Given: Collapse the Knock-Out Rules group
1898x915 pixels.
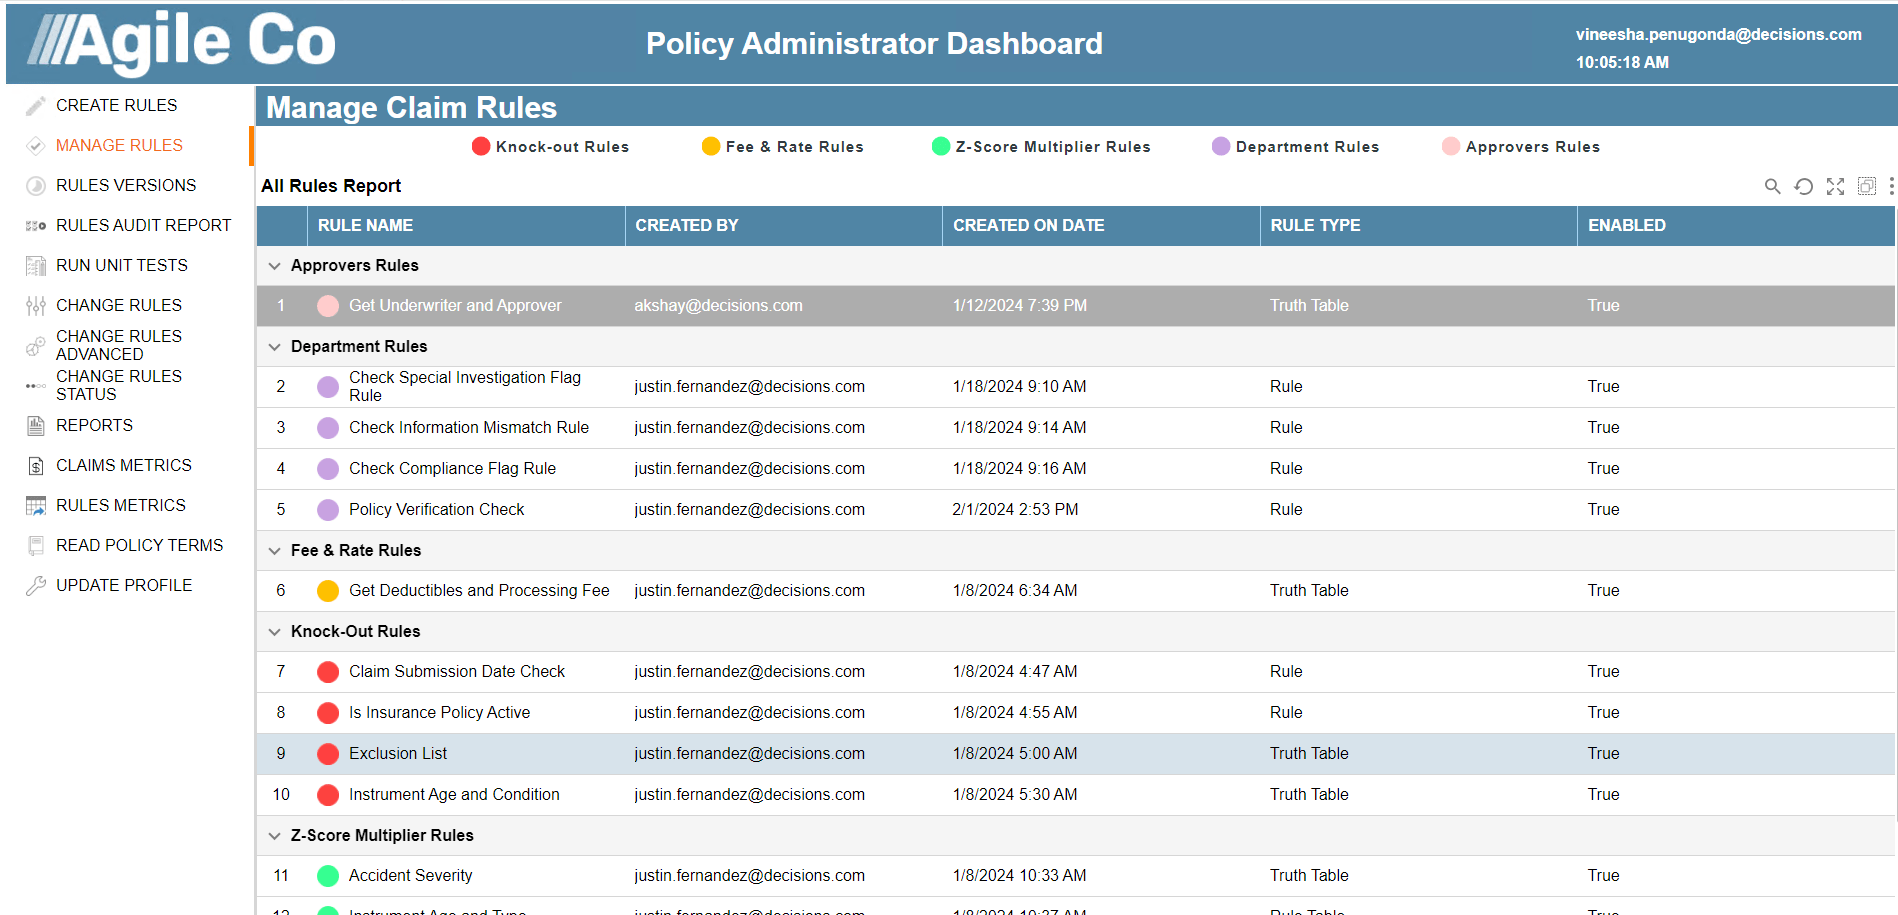Looking at the screenshot, I should pos(274,632).
